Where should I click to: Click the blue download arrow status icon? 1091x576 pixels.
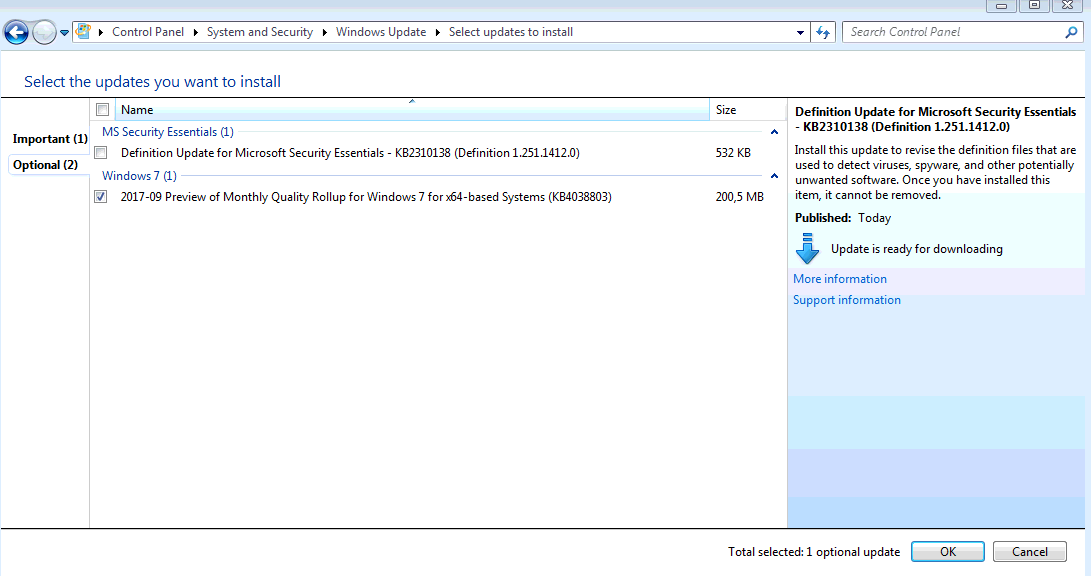tap(807, 249)
